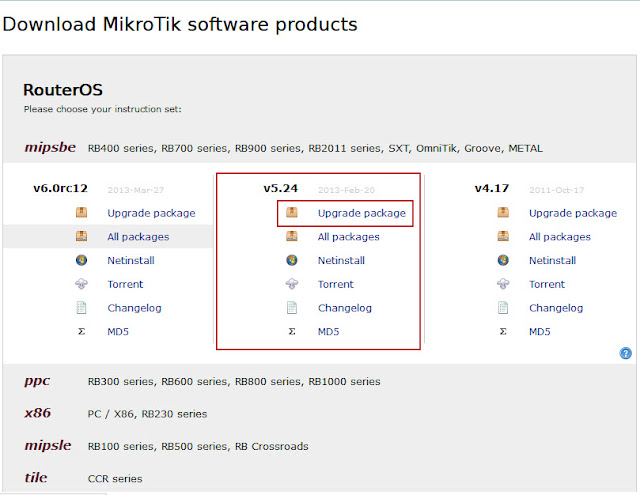Open v4.17 Torrent link
Viewport: 640px width, 495px height.
point(547,284)
